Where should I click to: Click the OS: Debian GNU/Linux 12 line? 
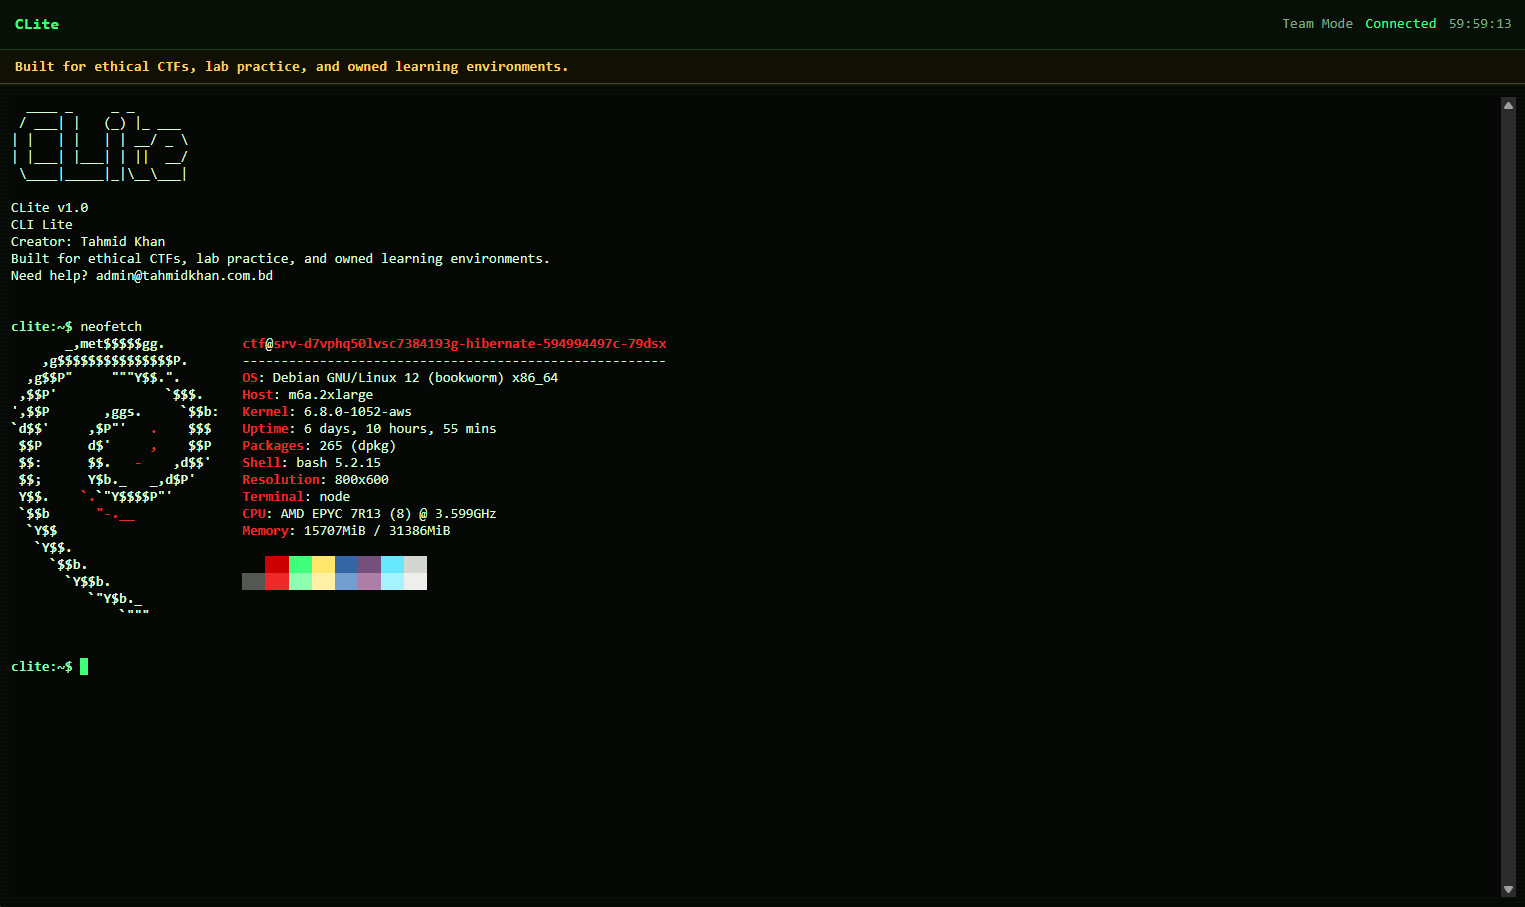(400, 378)
